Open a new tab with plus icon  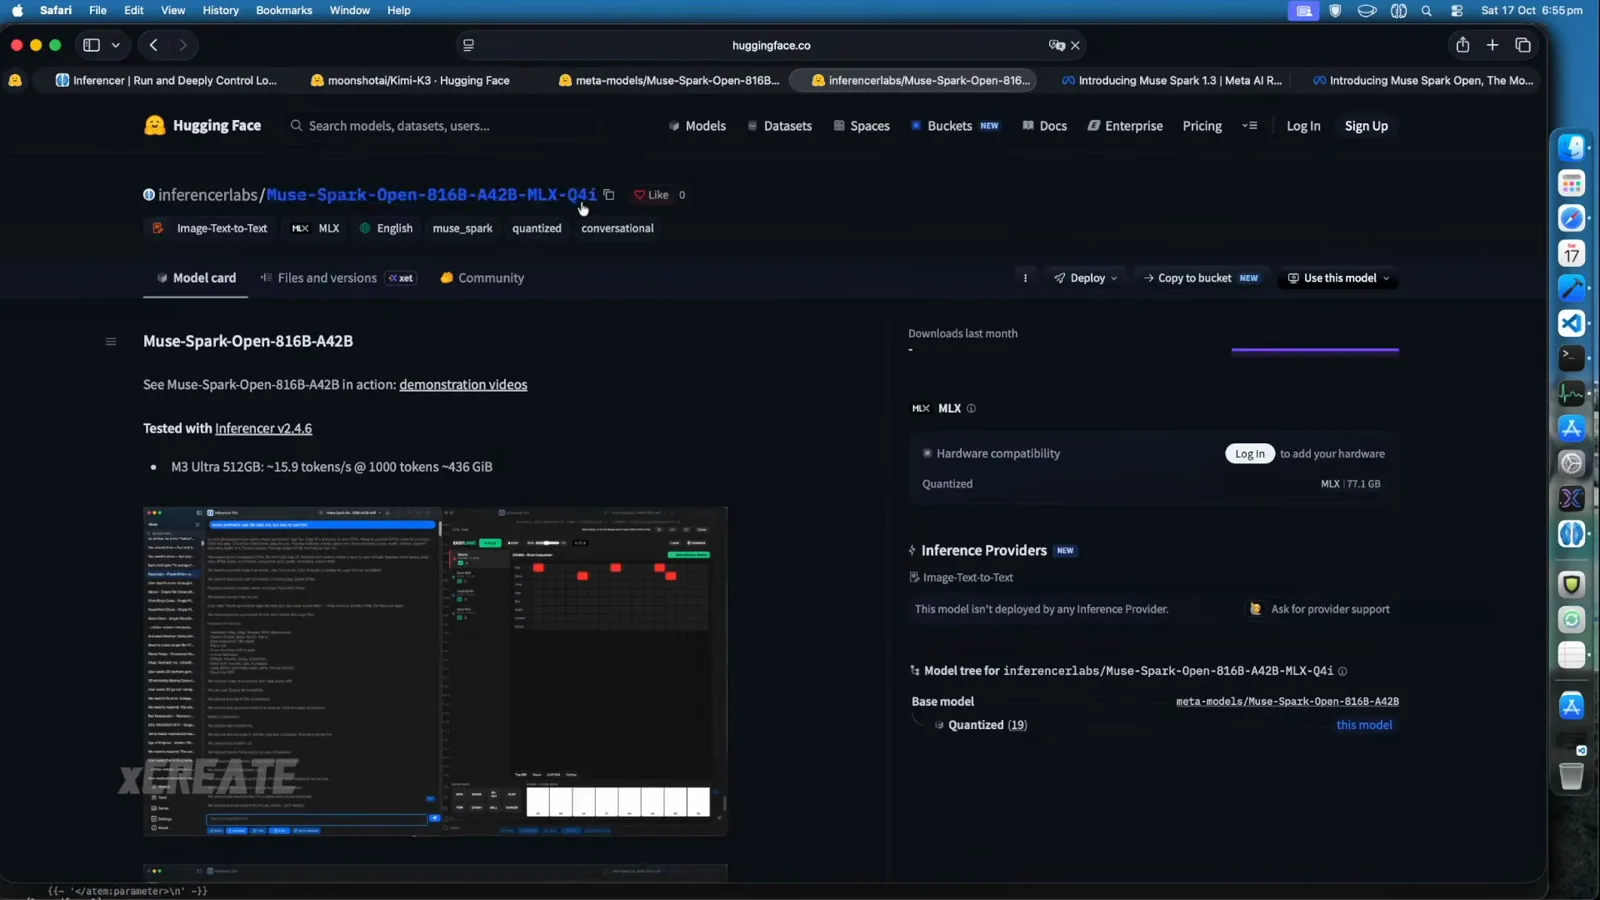click(x=1492, y=45)
